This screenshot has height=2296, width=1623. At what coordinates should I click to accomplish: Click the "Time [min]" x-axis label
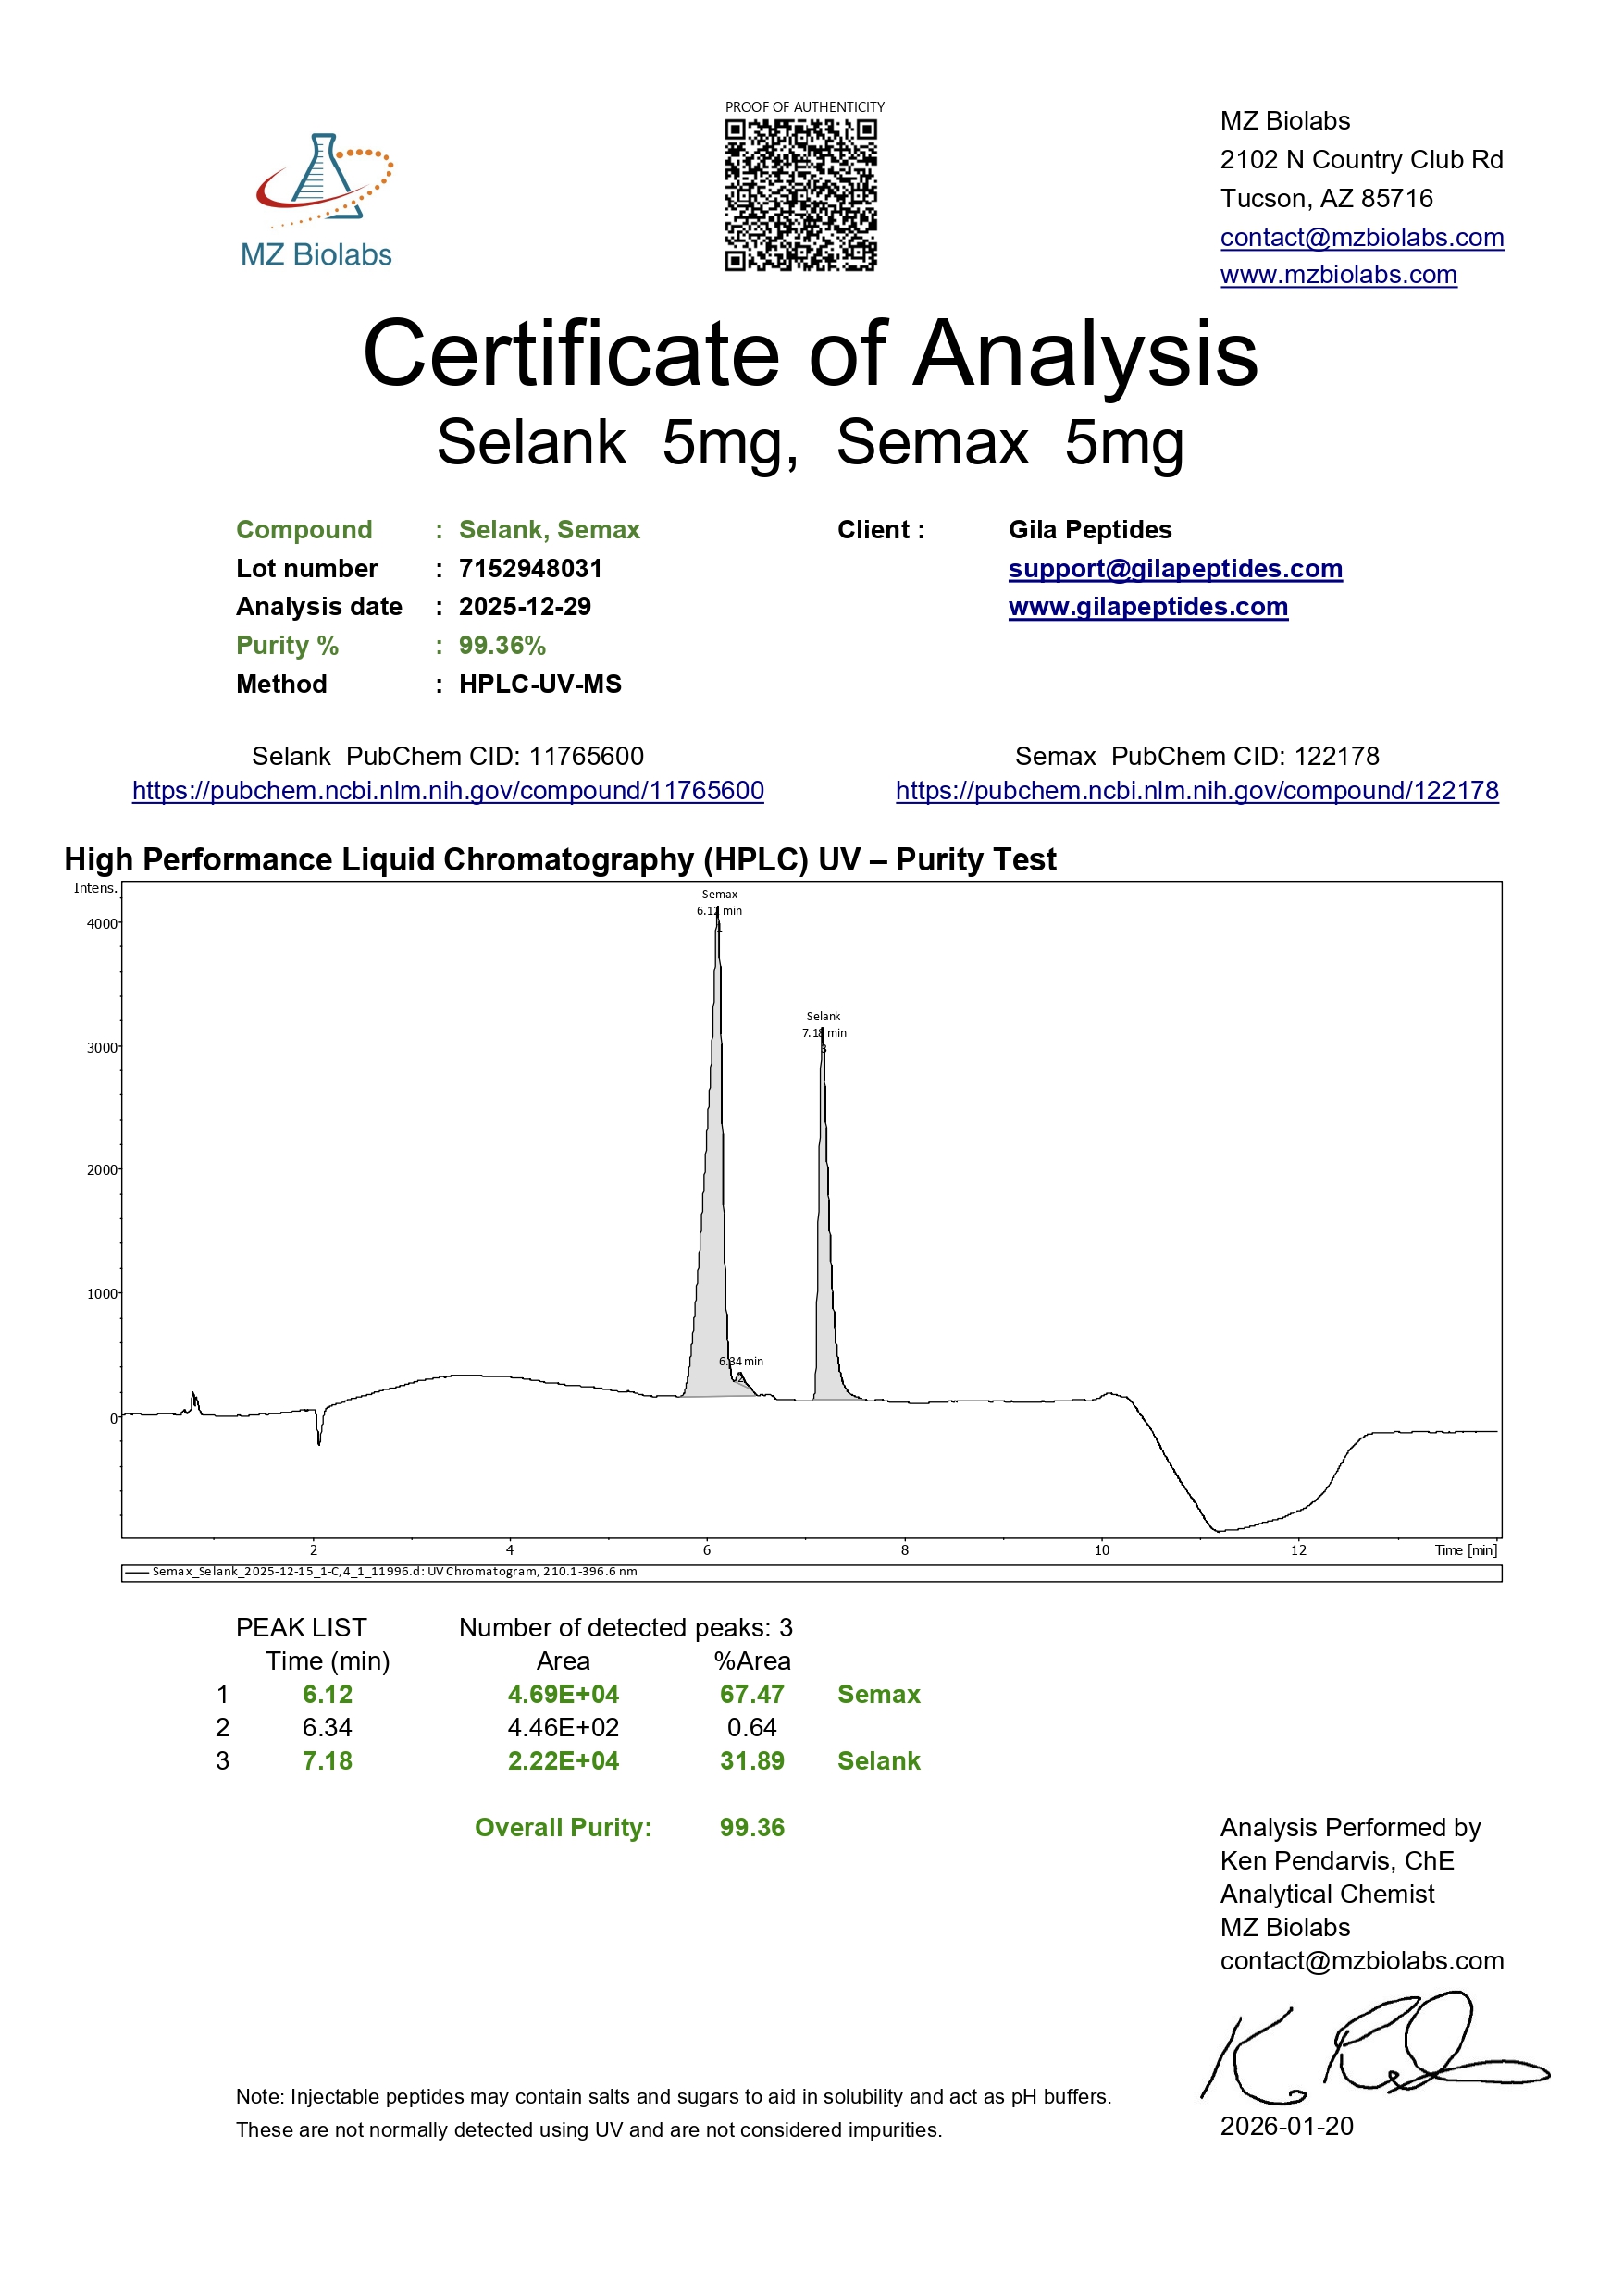(1466, 1550)
